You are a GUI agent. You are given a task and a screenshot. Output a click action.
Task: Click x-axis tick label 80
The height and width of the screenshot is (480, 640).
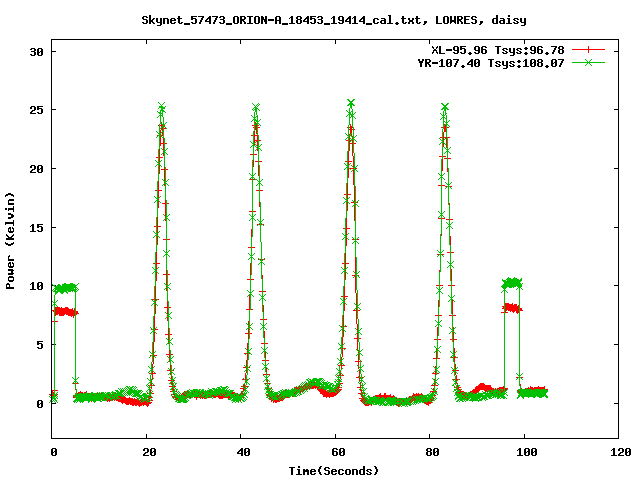[x=432, y=452]
